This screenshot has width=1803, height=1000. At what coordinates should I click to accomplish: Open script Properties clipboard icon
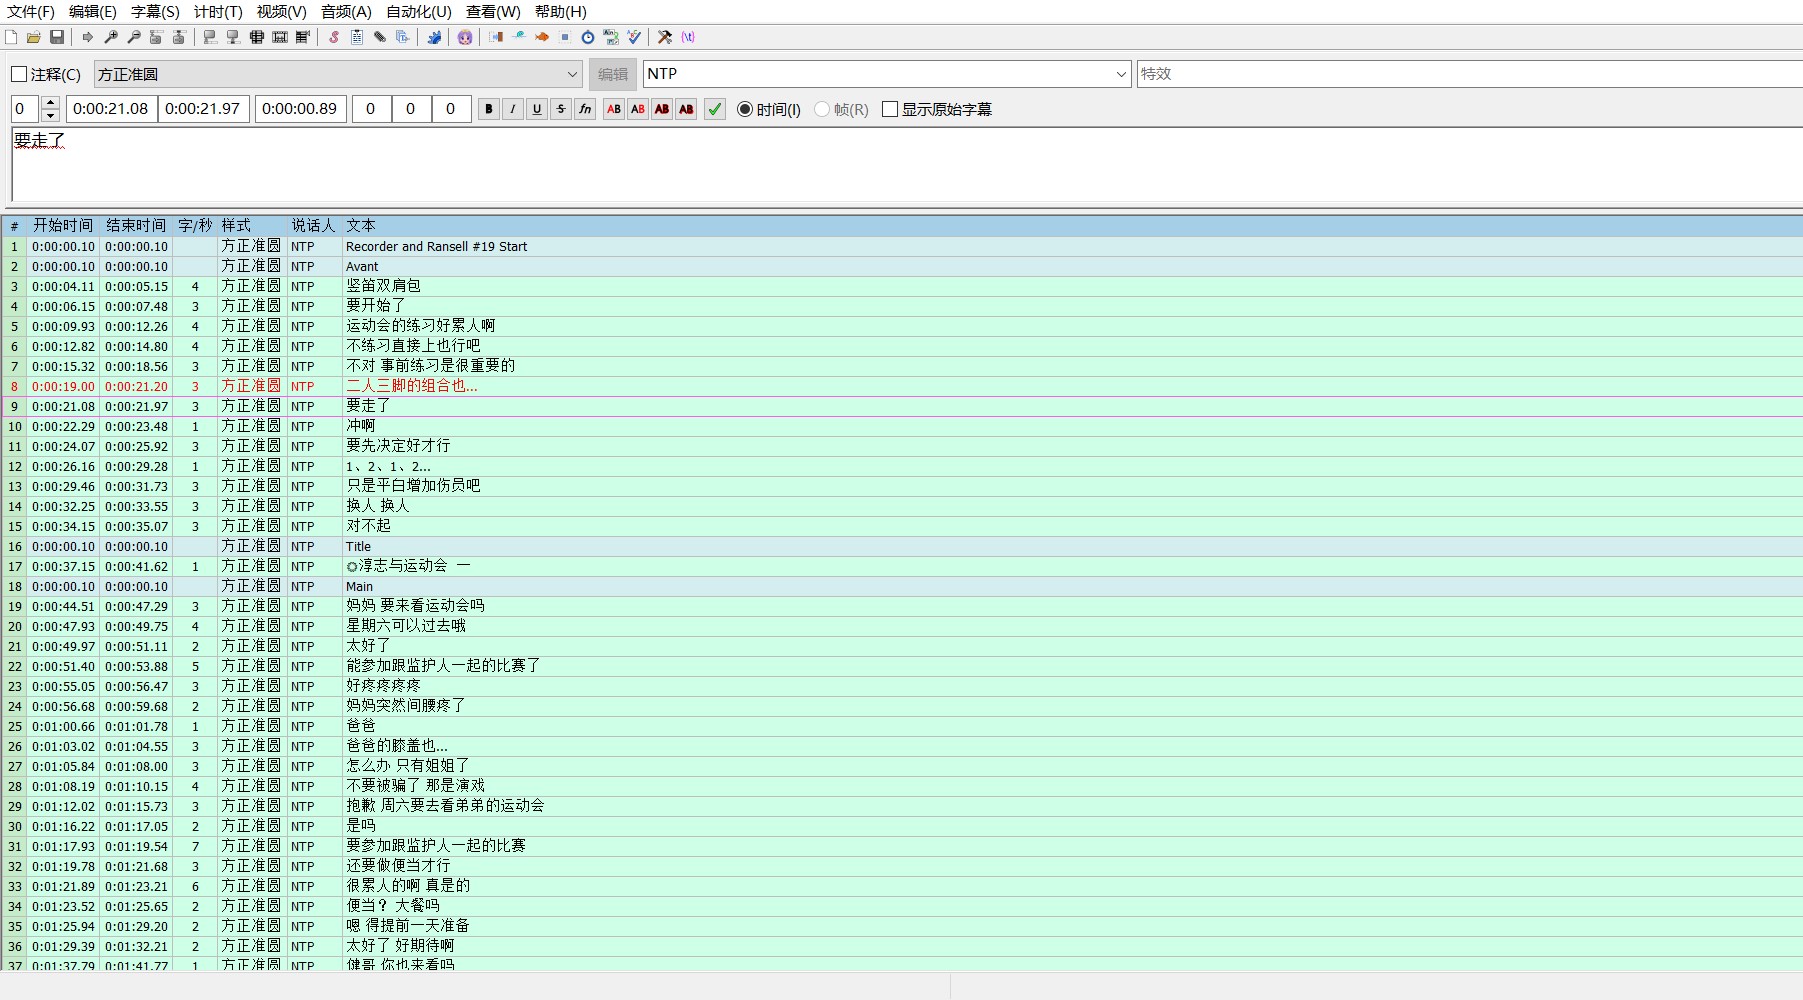pos(357,37)
